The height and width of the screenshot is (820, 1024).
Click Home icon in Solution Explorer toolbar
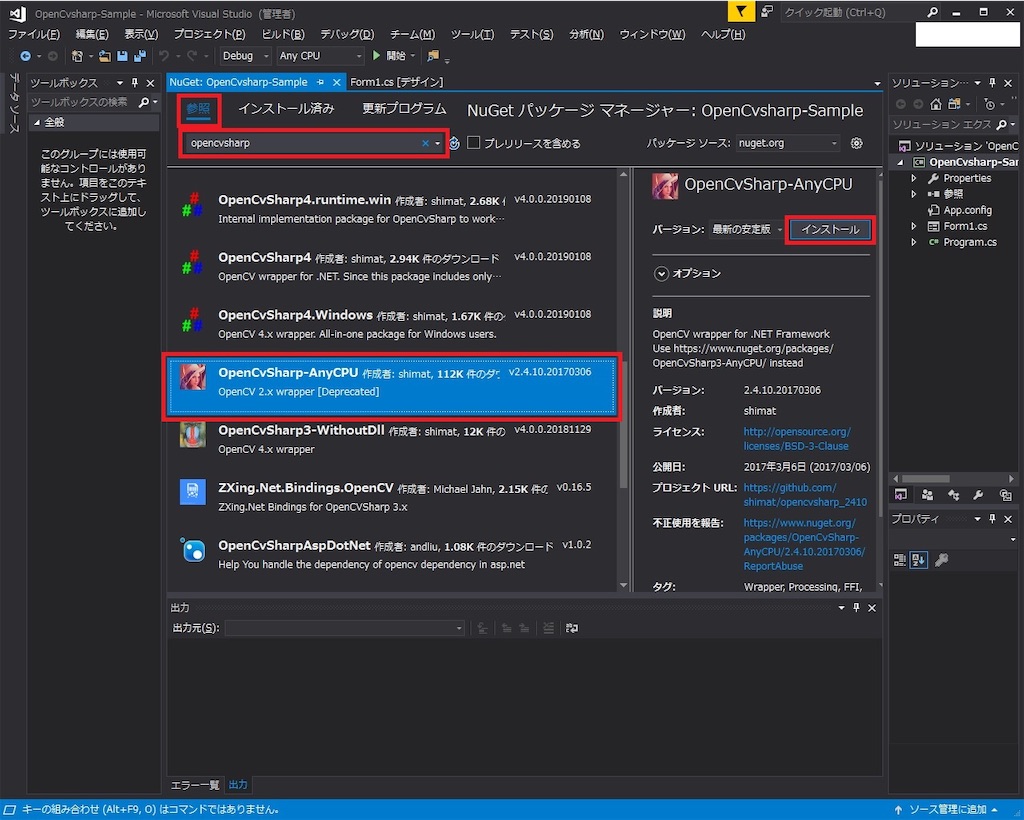point(936,104)
